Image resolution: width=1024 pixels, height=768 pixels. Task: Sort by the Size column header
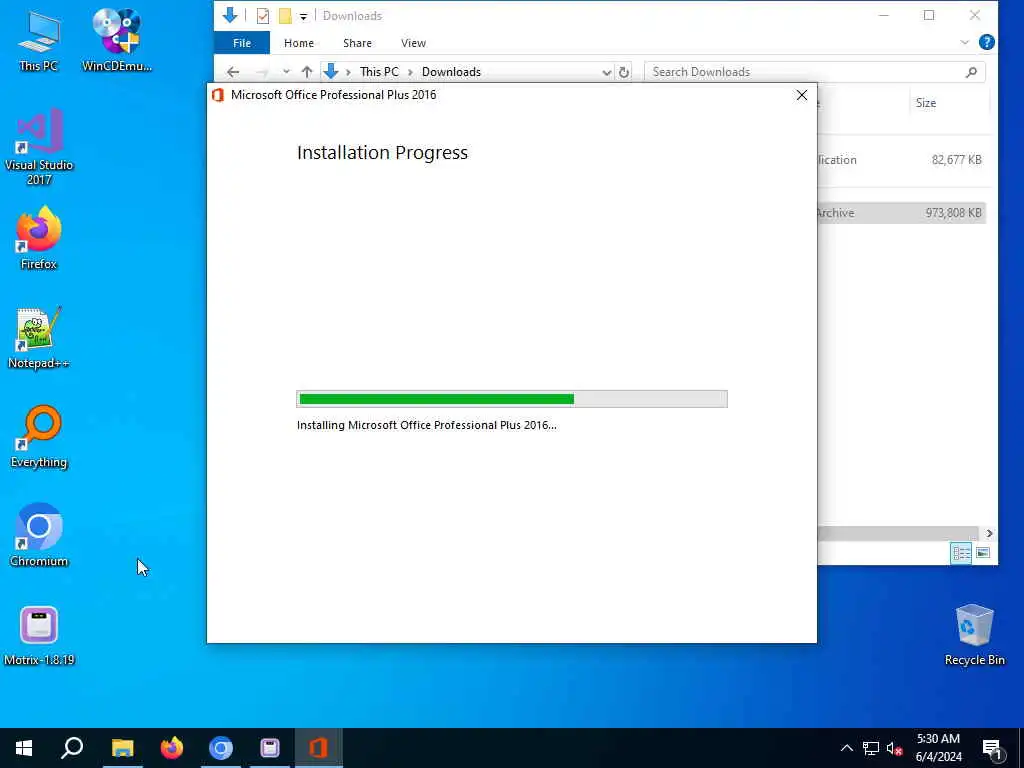[x=950, y=103]
